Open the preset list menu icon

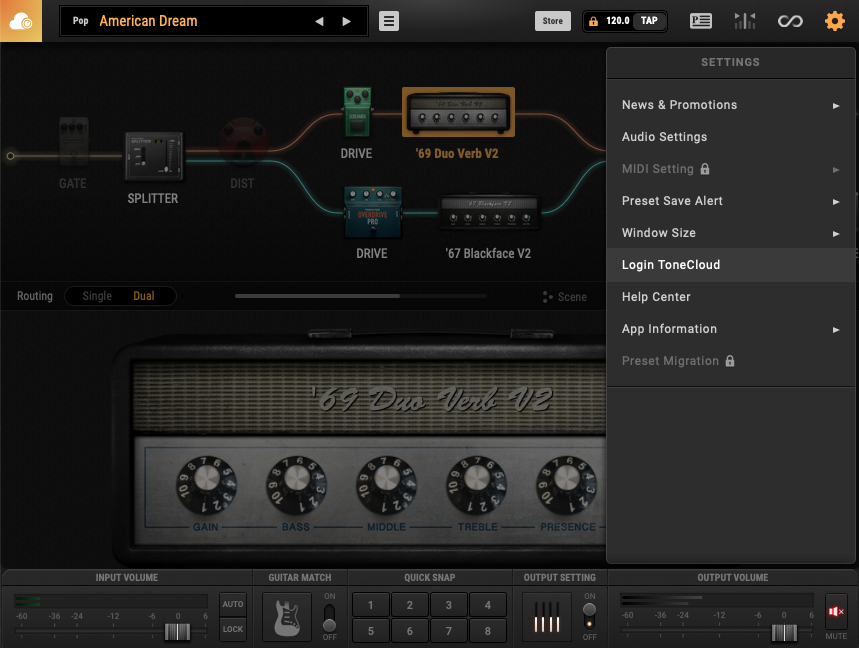tap(388, 21)
